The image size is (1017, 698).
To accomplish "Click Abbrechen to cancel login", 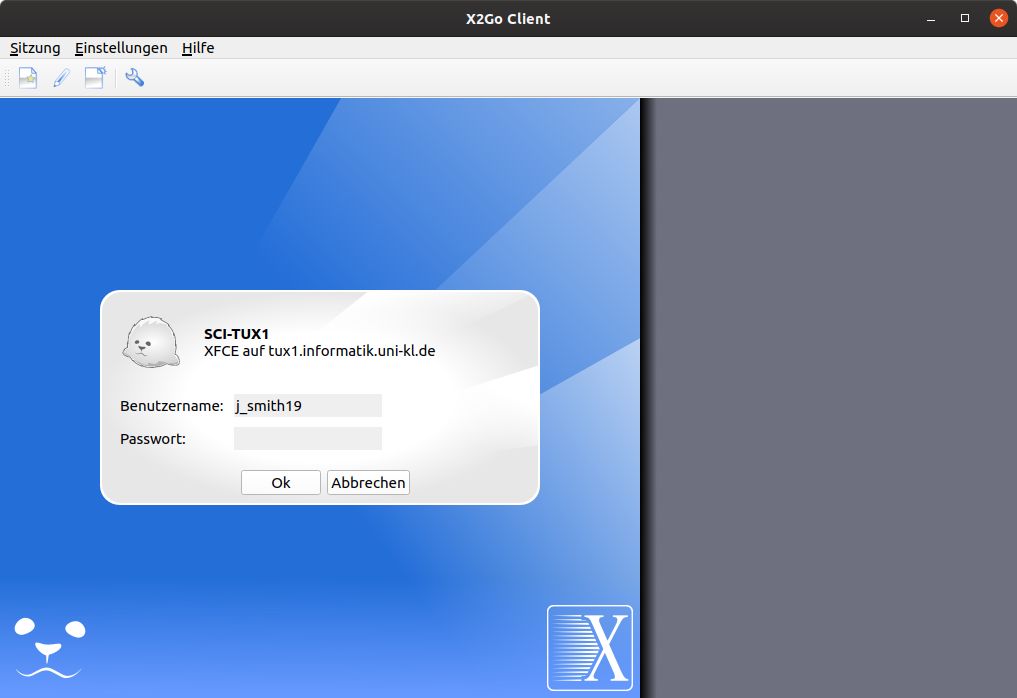I will [368, 483].
